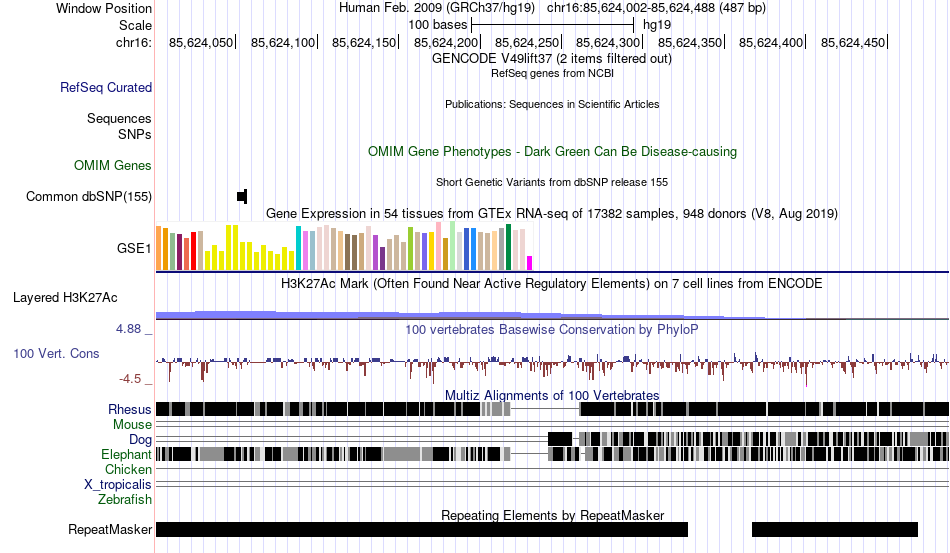Open the Layered H3K27Ac track label

pyautogui.click(x=65, y=297)
